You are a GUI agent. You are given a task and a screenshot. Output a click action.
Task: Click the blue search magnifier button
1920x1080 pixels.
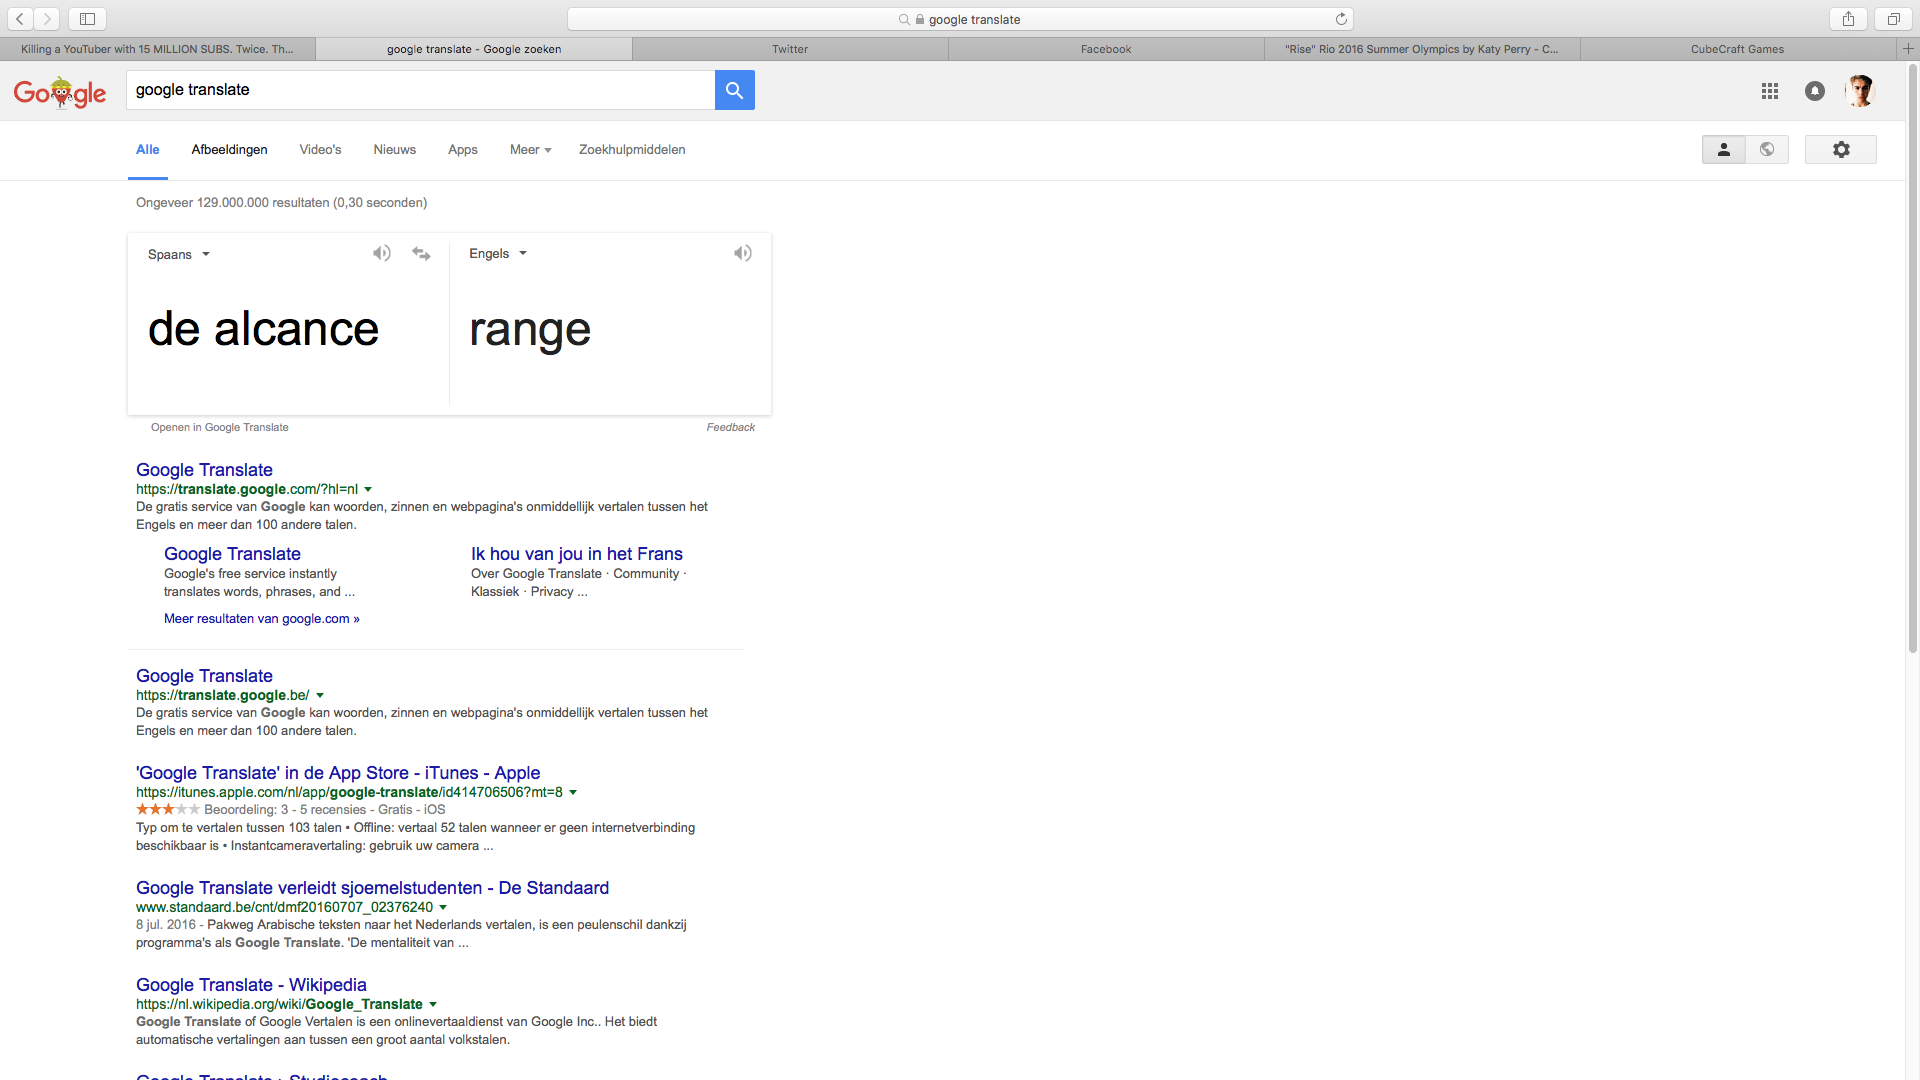[735, 90]
